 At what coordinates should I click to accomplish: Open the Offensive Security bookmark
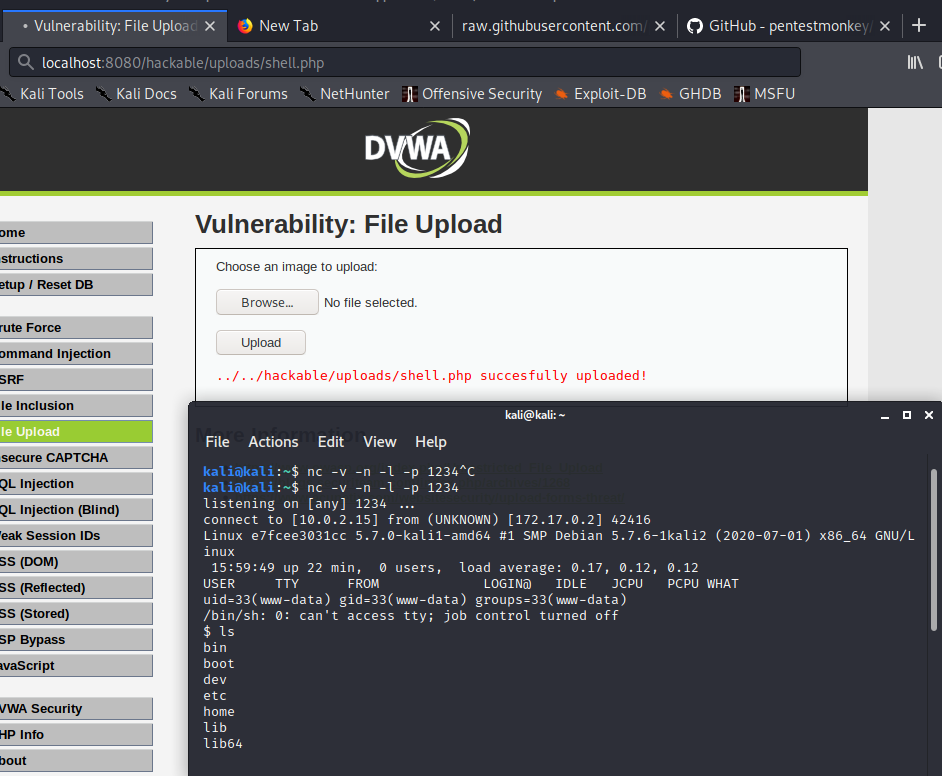(471, 94)
